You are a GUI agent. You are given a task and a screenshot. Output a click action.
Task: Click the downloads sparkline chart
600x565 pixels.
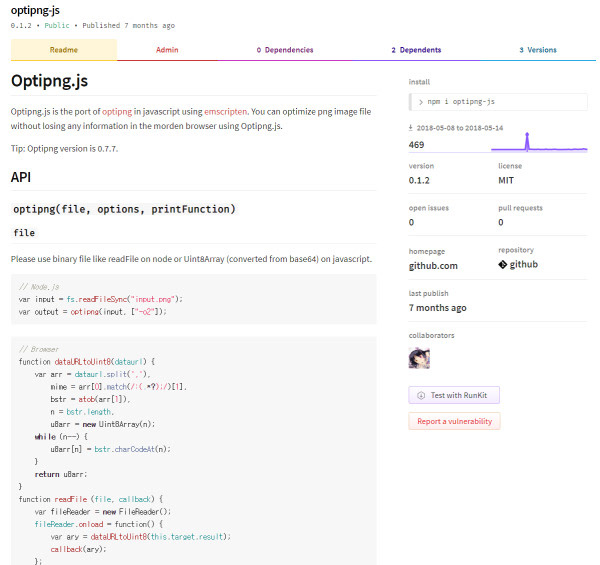tap(539, 143)
